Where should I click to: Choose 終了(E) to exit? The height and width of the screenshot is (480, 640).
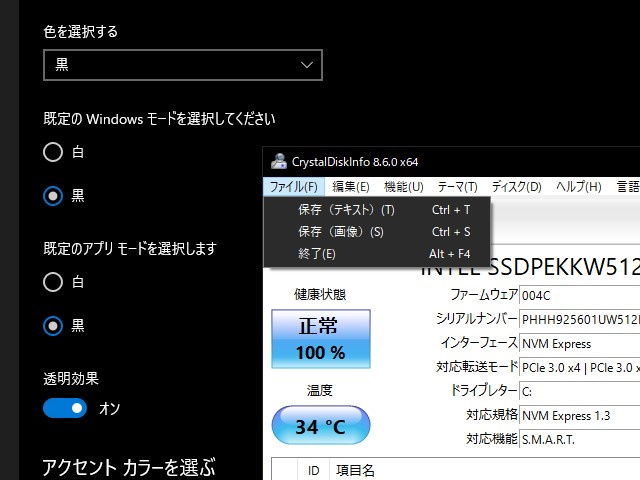(x=377, y=254)
